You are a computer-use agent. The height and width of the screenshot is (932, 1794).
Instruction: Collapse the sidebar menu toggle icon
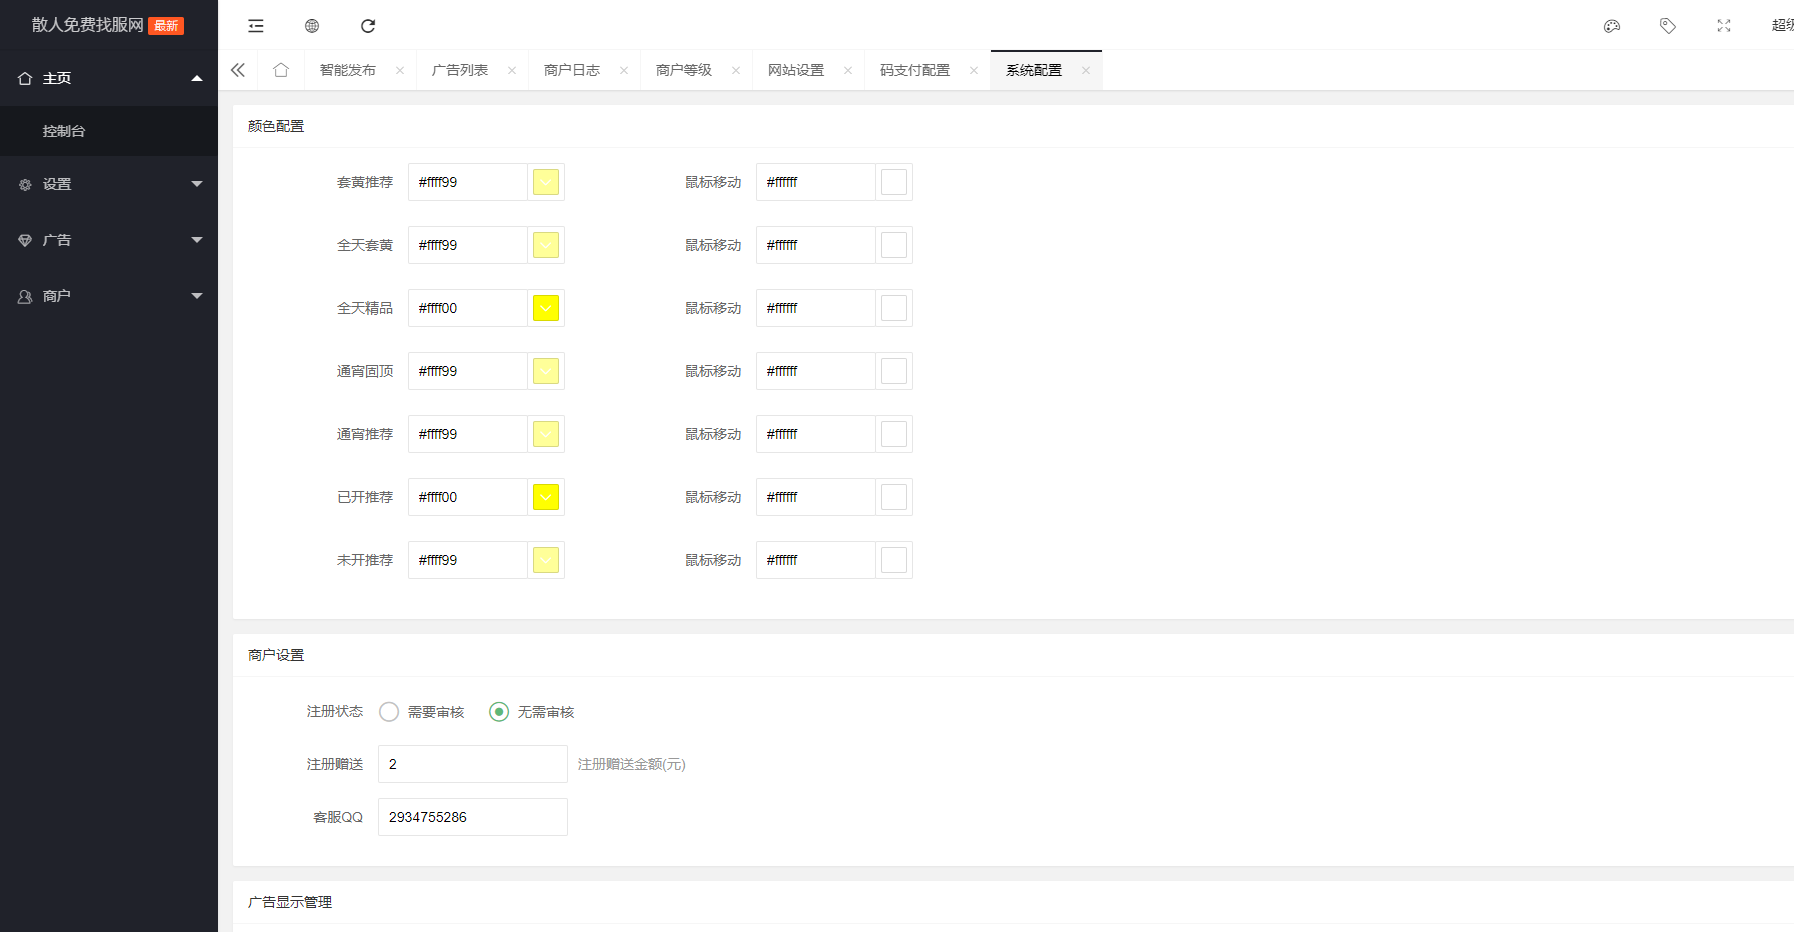[256, 26]
